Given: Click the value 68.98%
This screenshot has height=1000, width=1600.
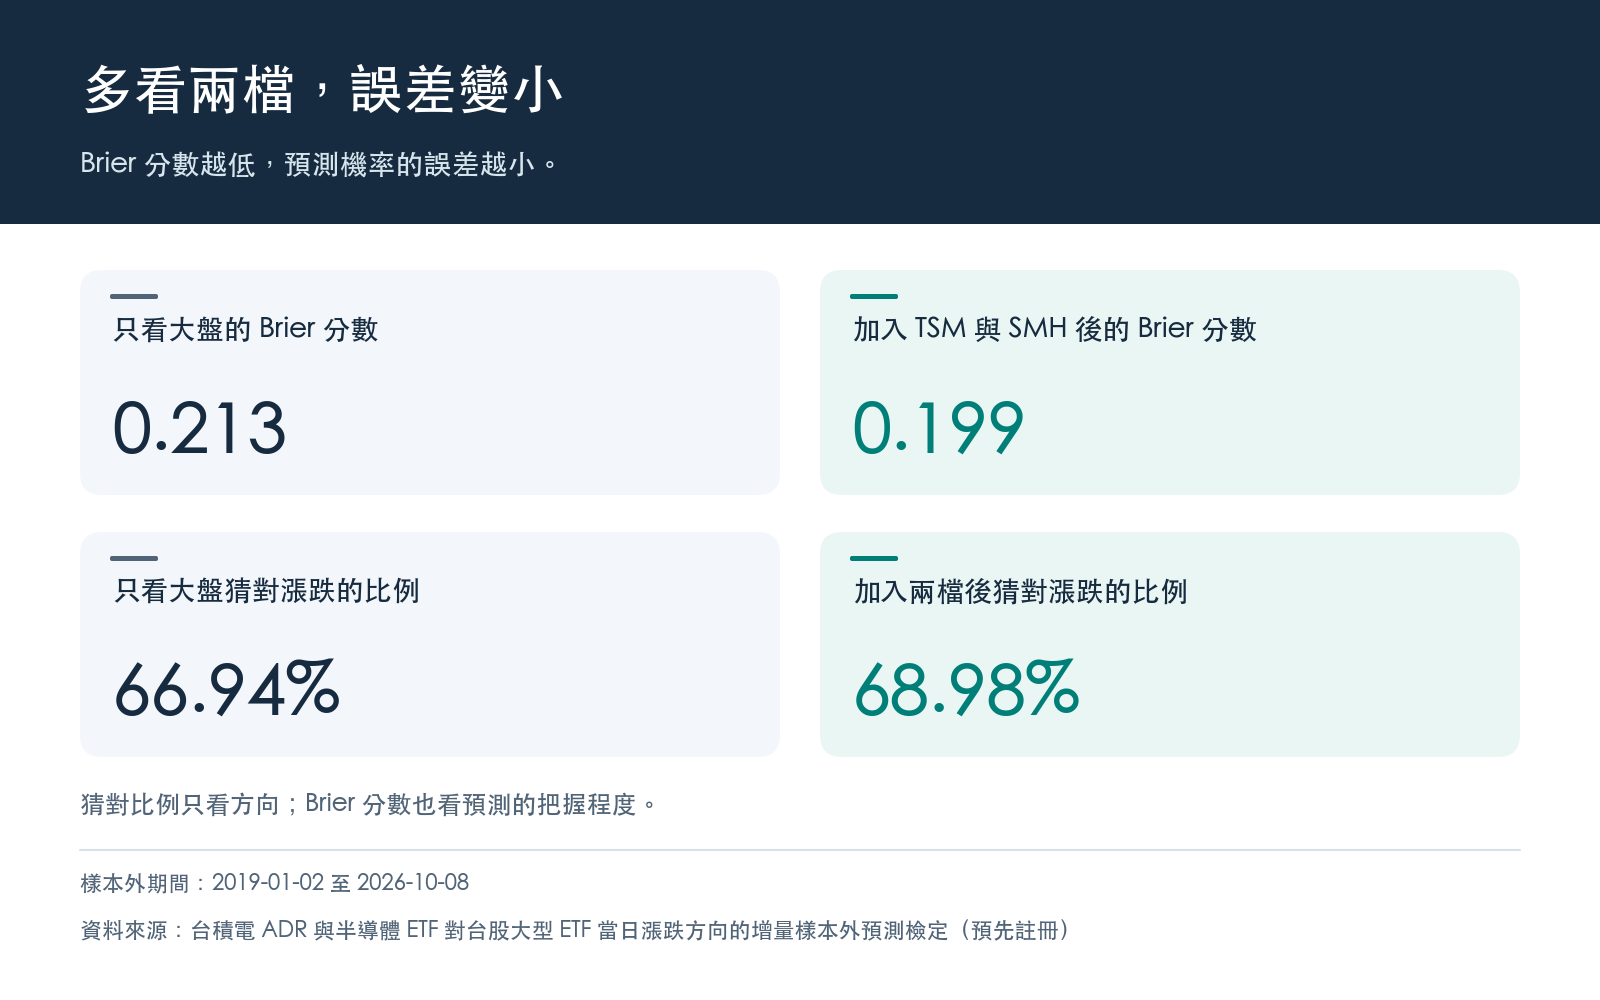Looking at the screenshot, I should 967,689.
